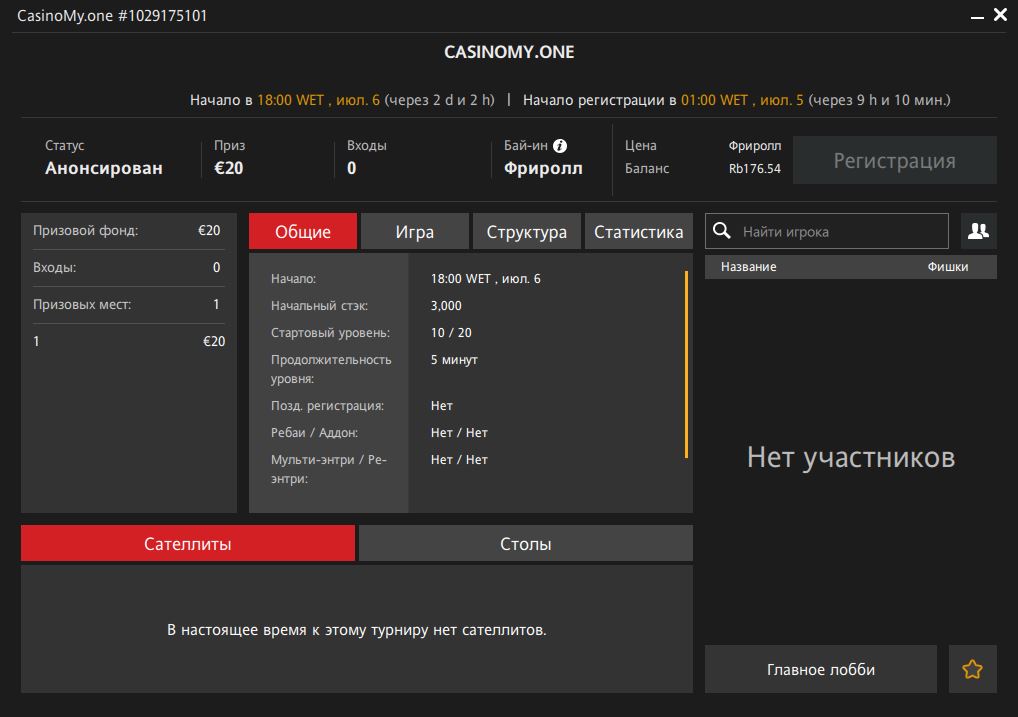
Task: Click the 'Начальный стэк:' label
Action: pos(319,305)
